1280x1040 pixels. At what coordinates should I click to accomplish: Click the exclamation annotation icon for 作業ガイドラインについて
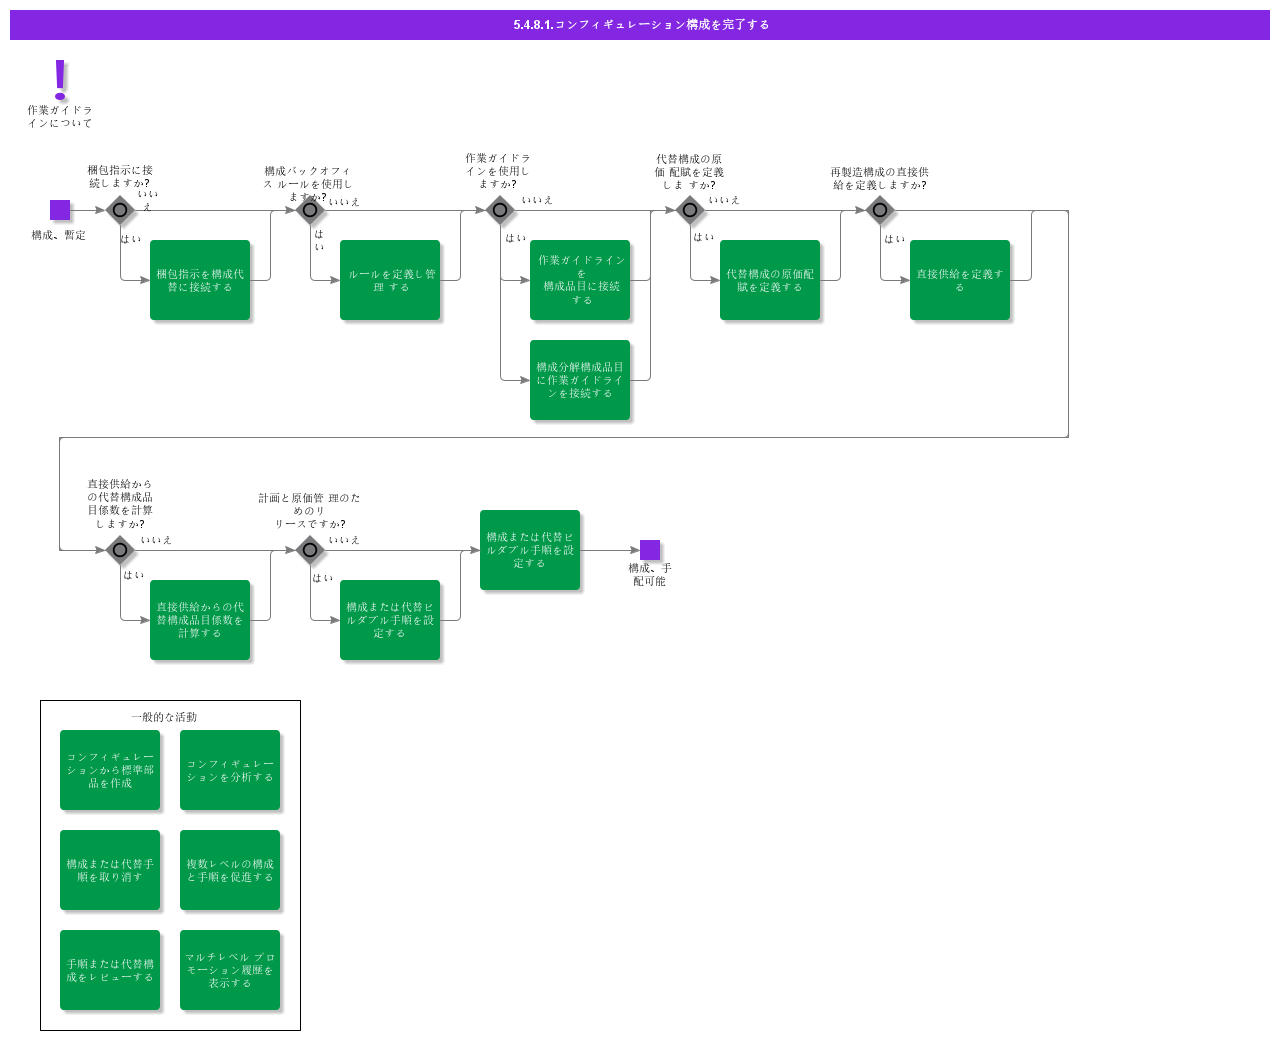pos(58,78)
